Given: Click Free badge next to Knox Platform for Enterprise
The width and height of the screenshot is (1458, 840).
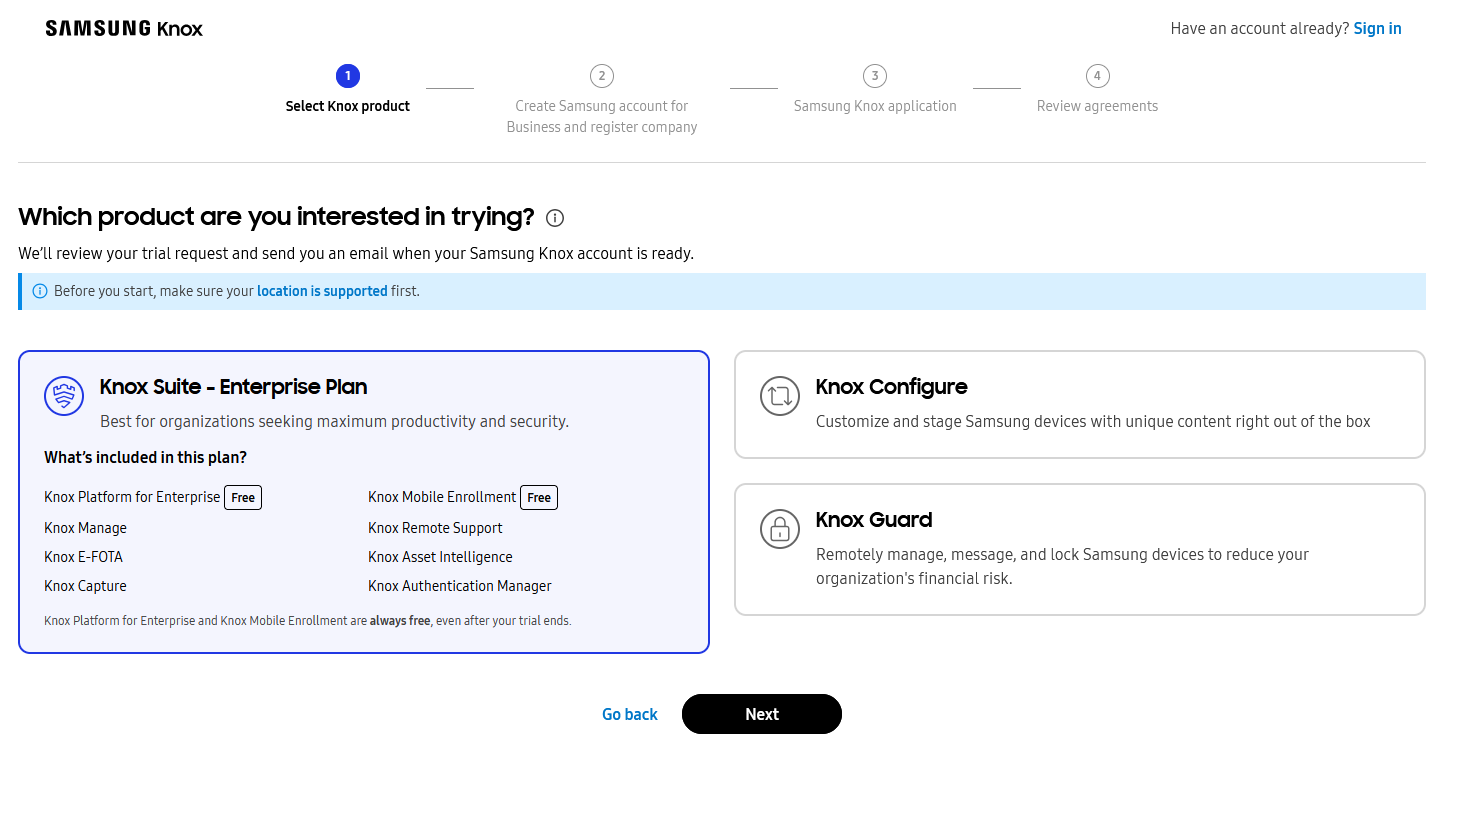Looking at the screenshot, I should [x=243, y=498].
